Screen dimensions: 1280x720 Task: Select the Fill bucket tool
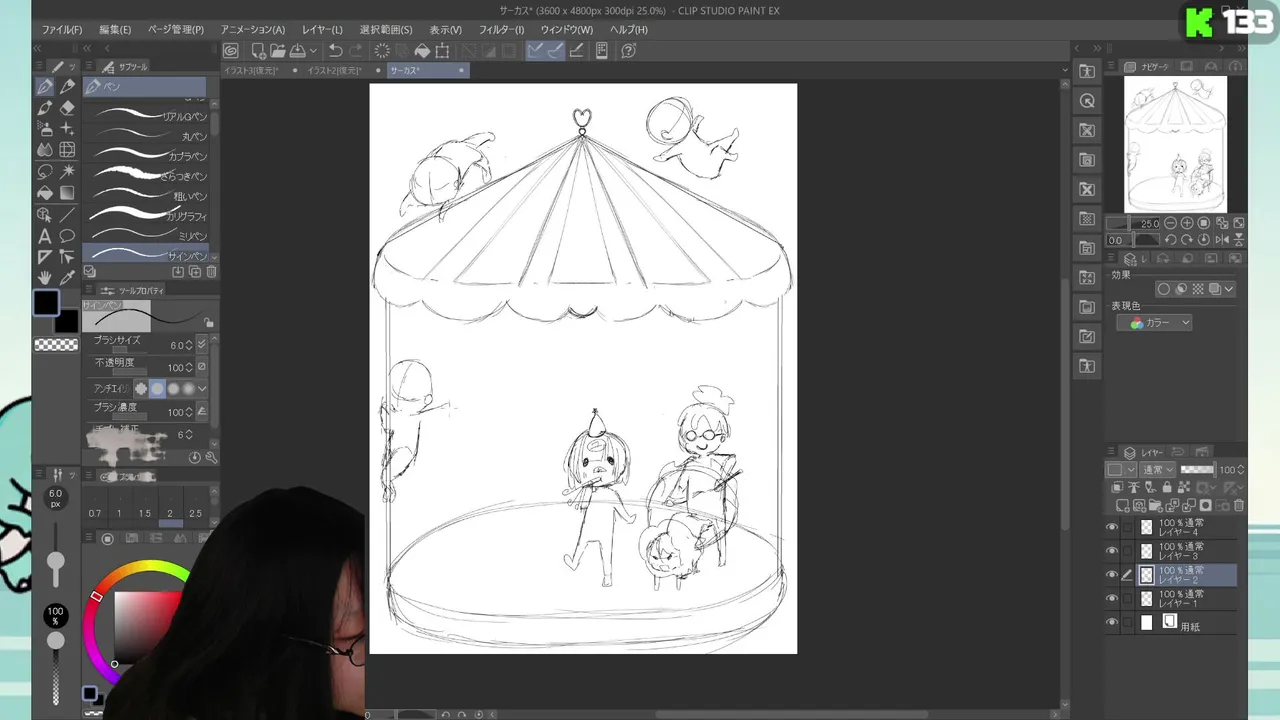(x=45, y=193)
